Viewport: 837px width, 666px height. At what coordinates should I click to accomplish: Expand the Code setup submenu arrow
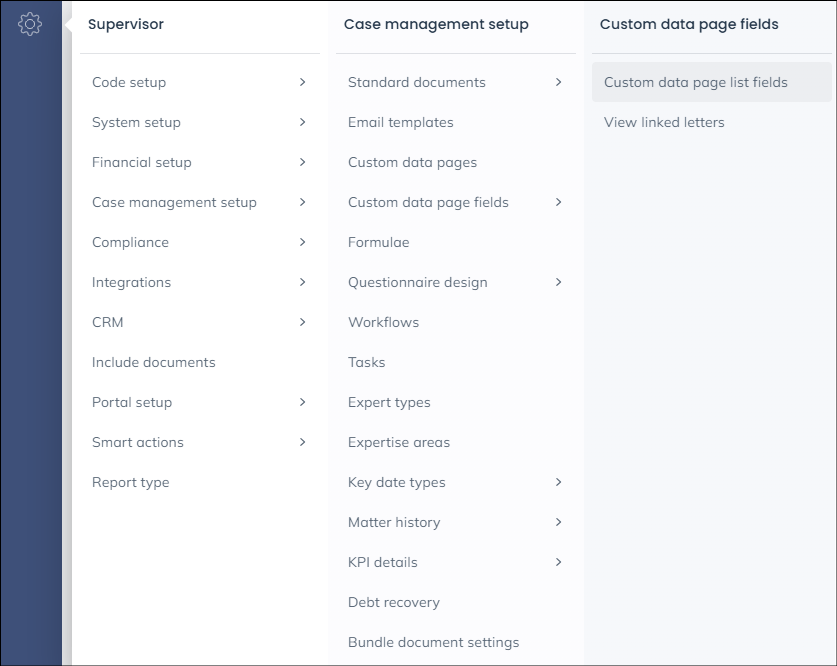tap(302, 82)
